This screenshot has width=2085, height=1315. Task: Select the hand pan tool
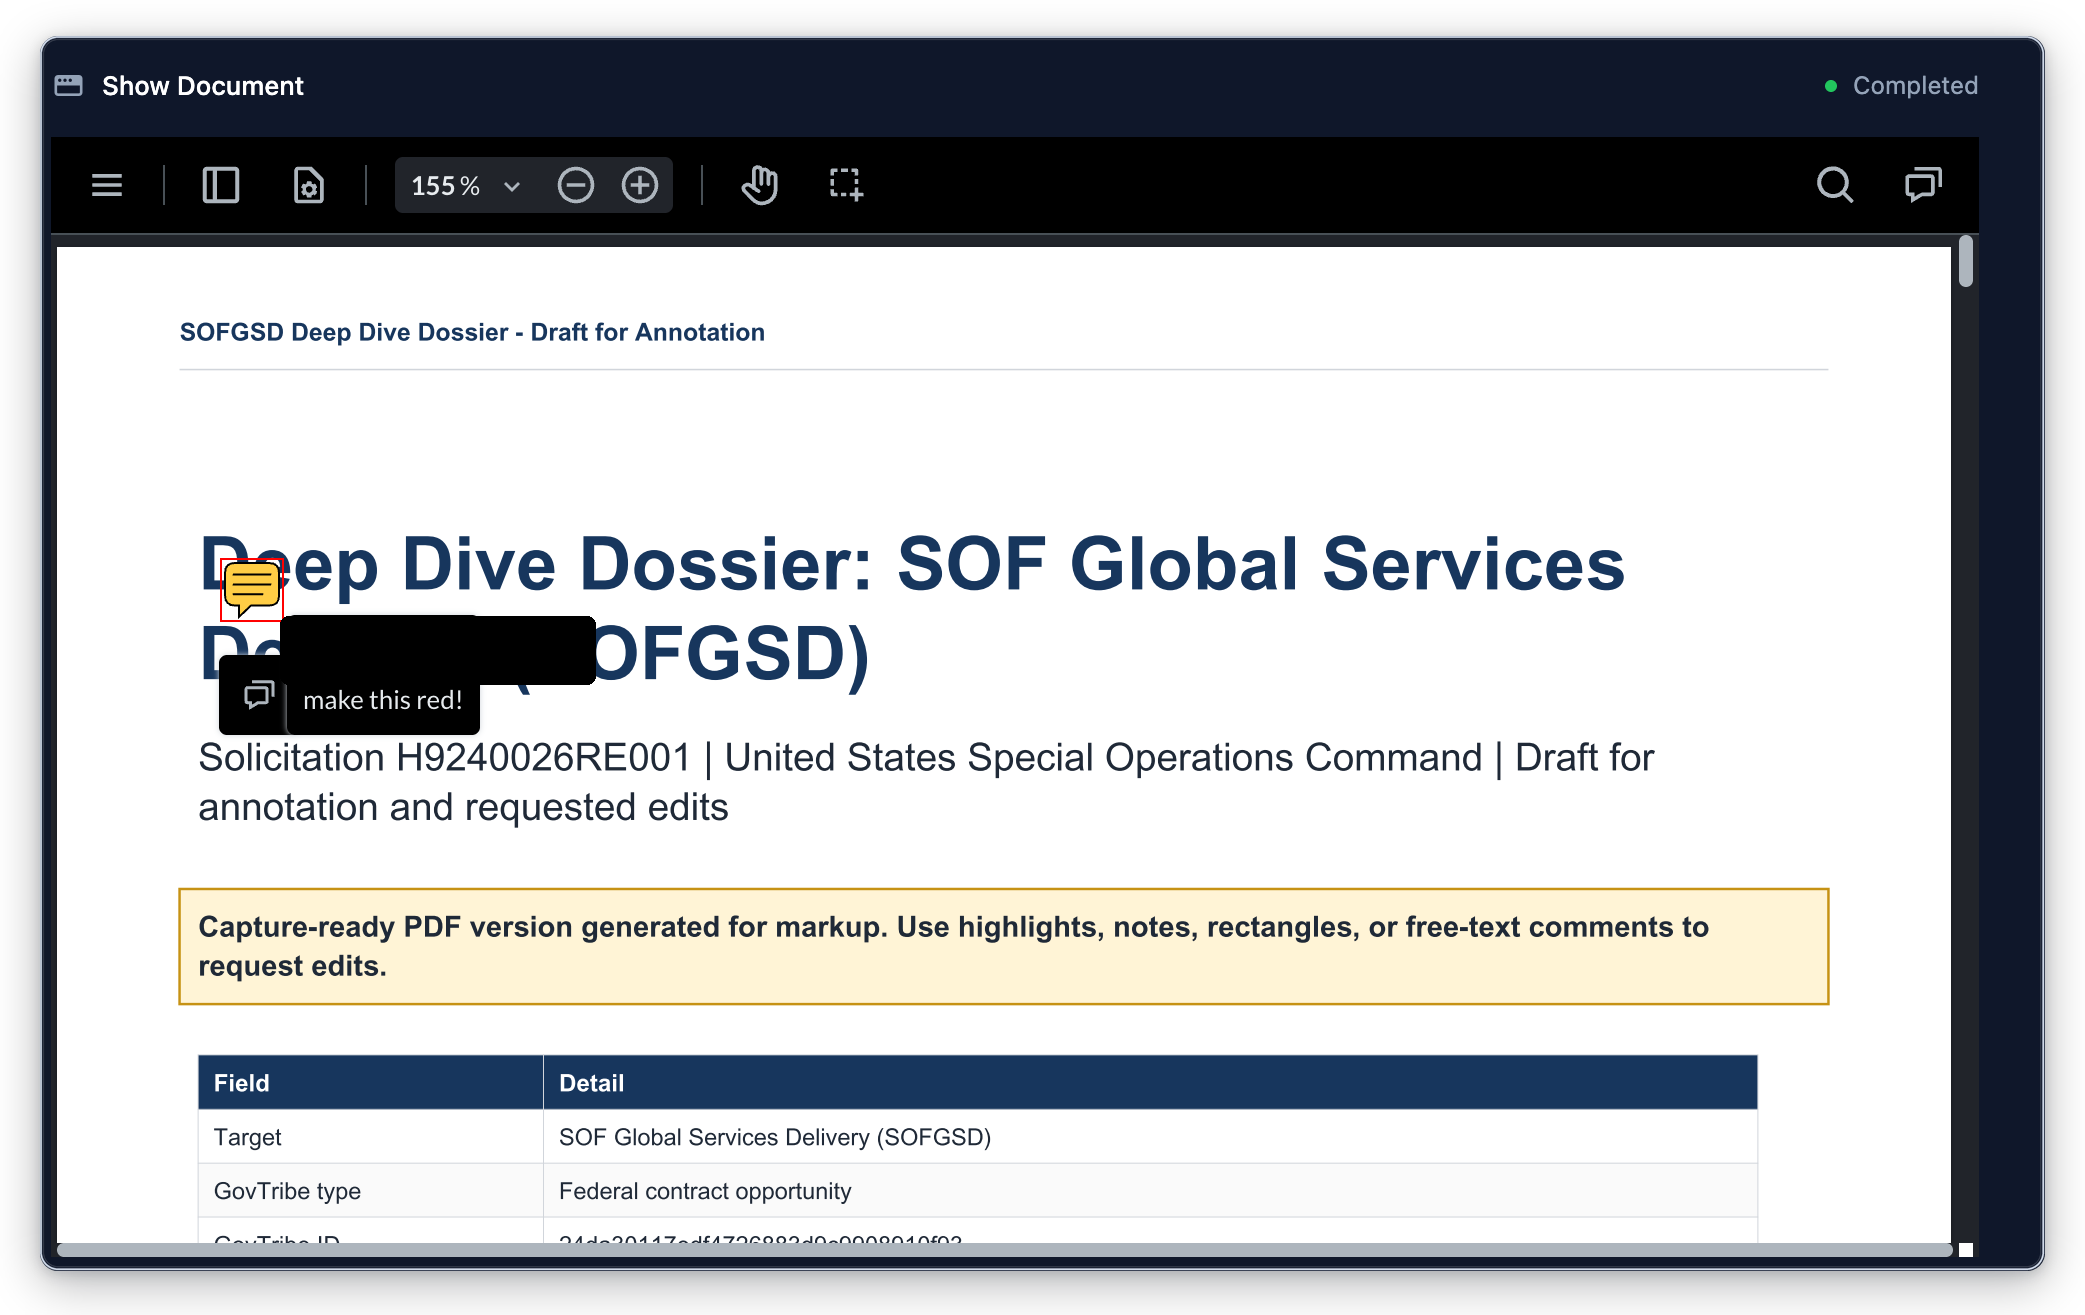(x=760, y=185)
